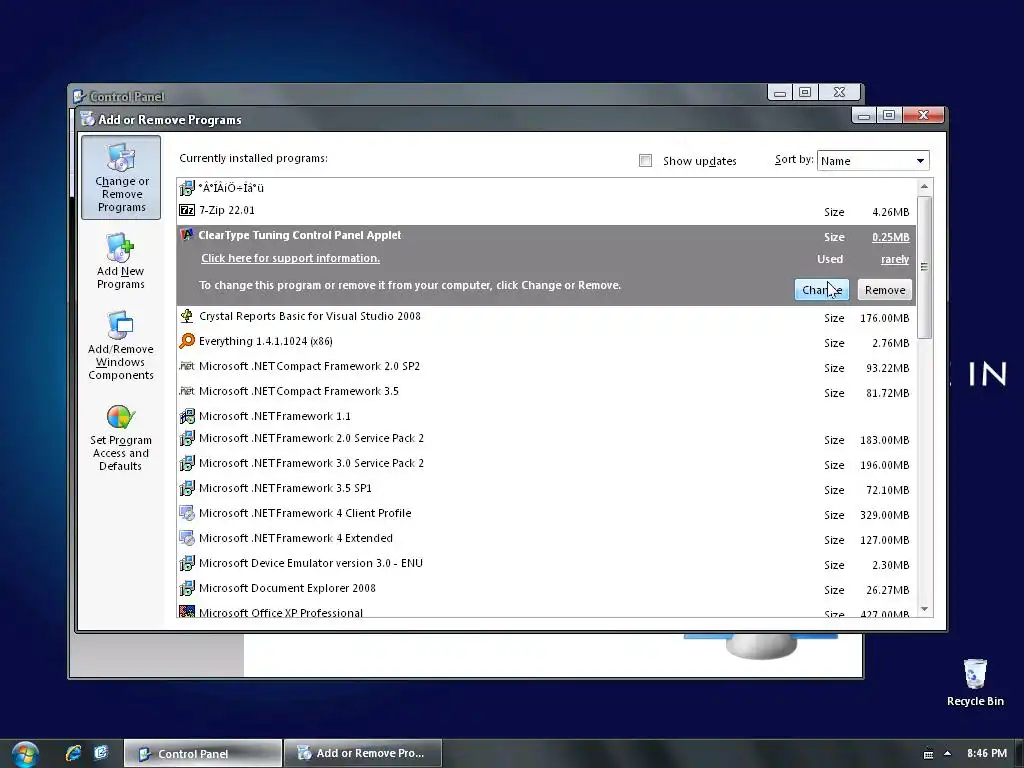Click the 329.00MB size value
This screenshot has height=768, width=1024.
(x=884, y=515)
